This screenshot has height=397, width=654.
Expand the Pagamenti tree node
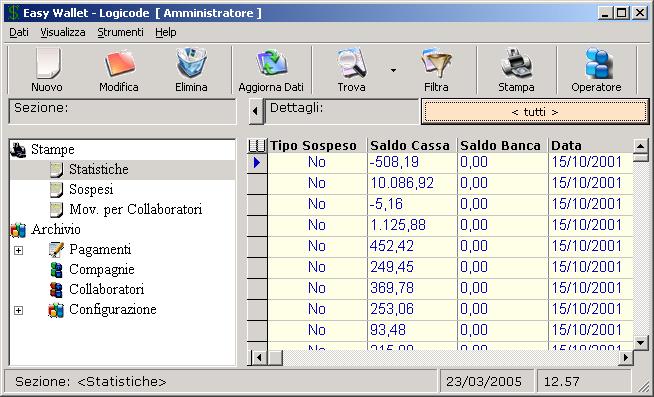coord(18,250)
